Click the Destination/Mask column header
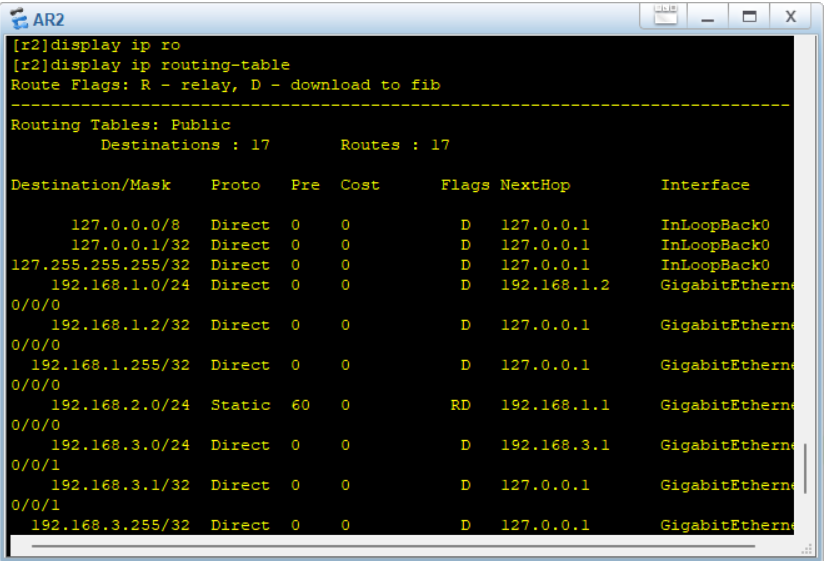Screen dimensions: 825x561 coord(91,185)
